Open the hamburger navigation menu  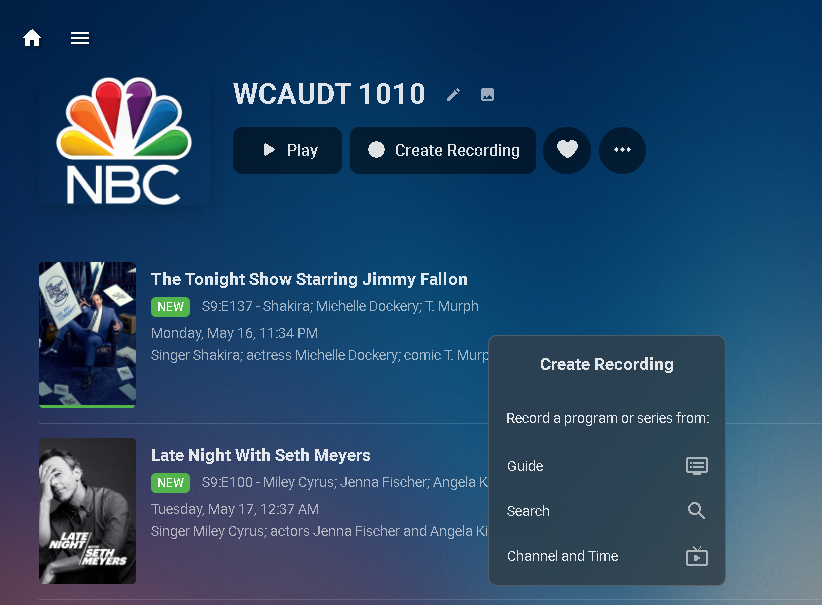pyautogui.click(x=80, y=38)
